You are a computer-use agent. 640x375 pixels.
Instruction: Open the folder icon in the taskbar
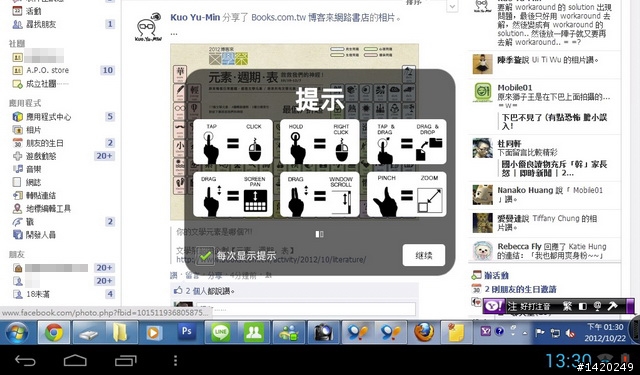pos(120,332)
